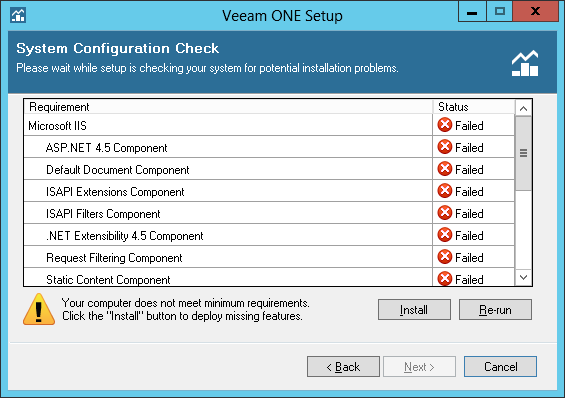Click the Veeam ONE title bar app icon
Viewport: 565px width, 398px height.
18,15
